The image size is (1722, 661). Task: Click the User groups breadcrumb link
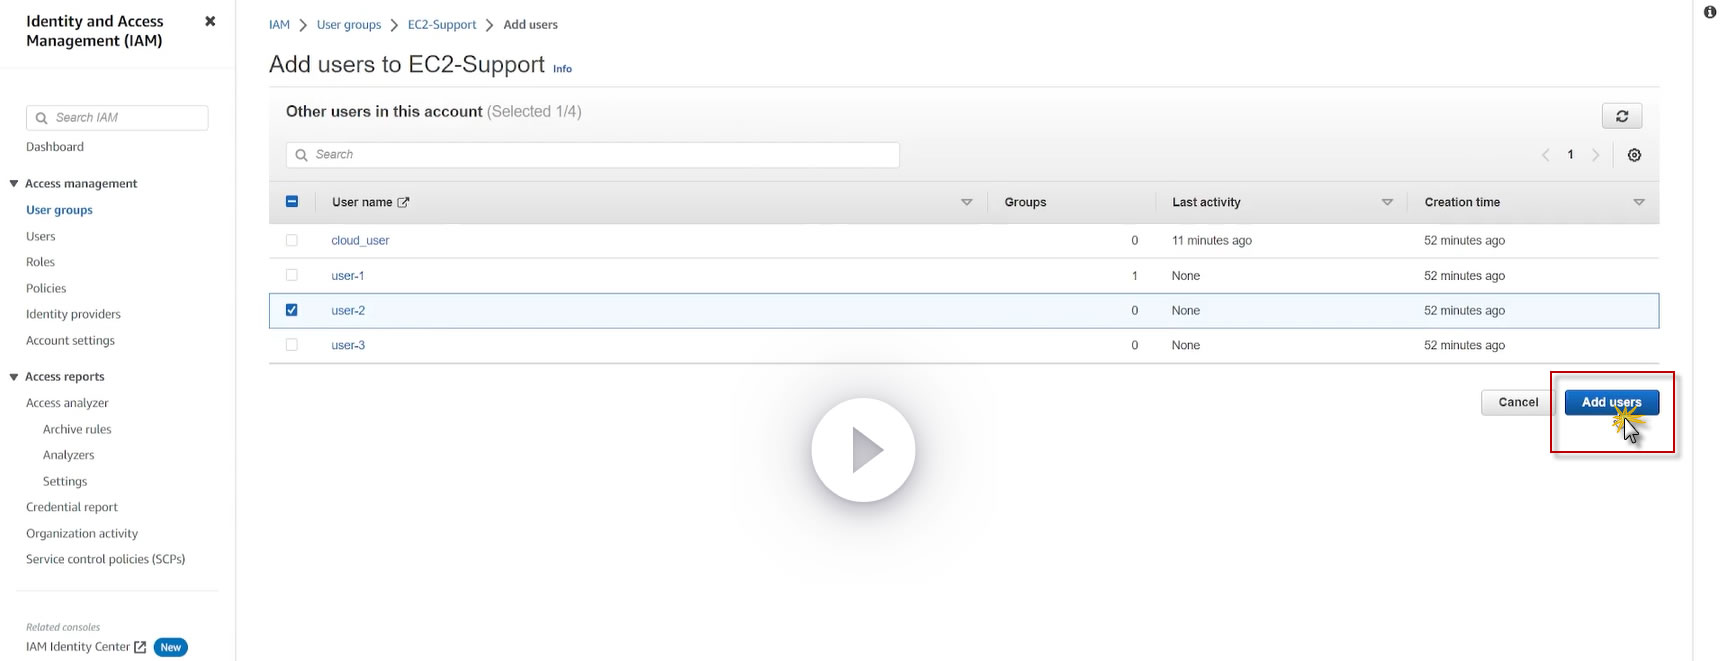349,25
